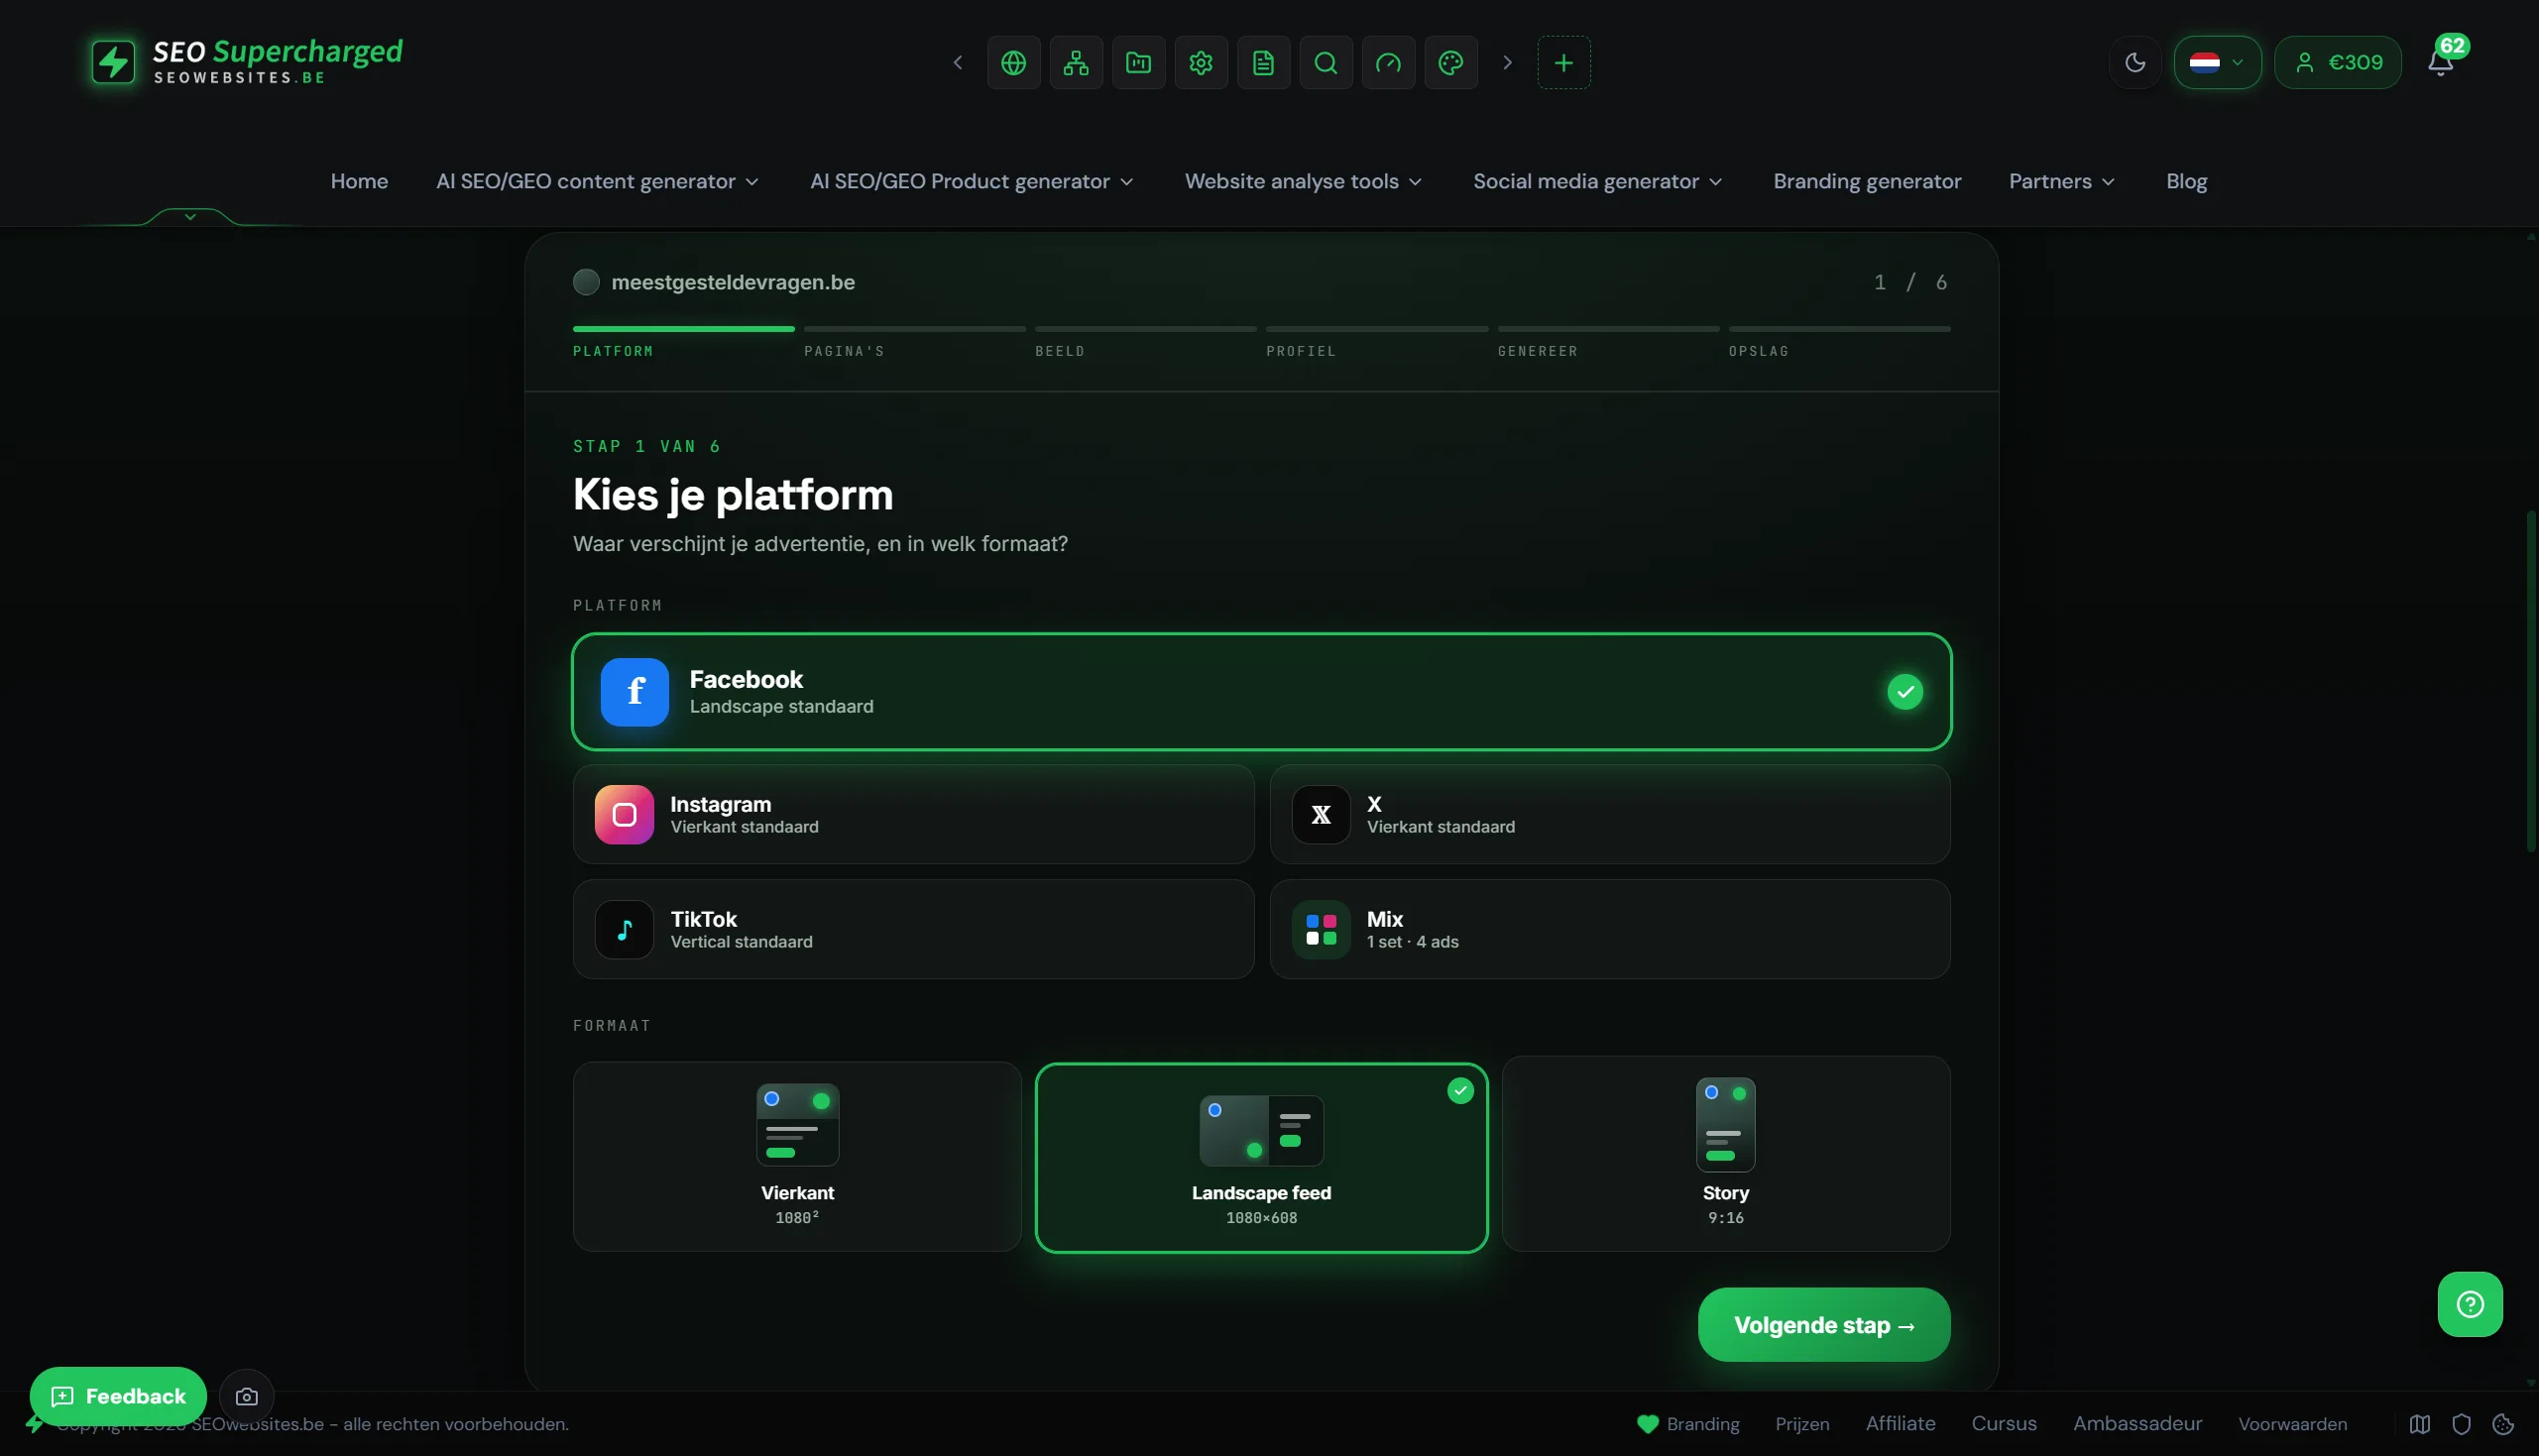The image size is (2539, 1456).
Task: Click the "1 / 6" step counter
Action: pos(1911,282)
